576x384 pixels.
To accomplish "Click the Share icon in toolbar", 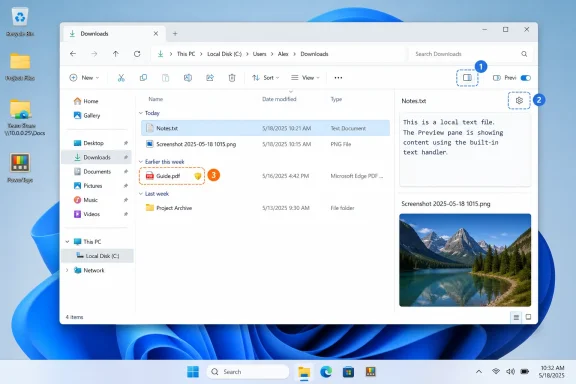I will (210, 78).
